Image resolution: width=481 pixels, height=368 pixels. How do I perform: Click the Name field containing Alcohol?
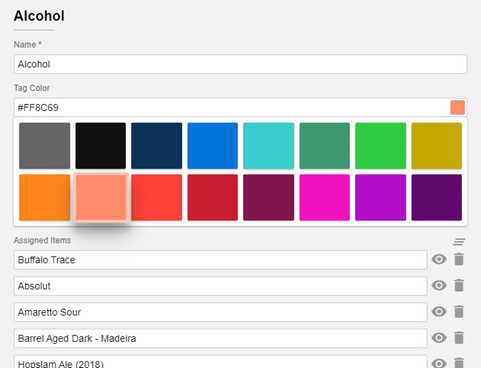pos(240,64)
